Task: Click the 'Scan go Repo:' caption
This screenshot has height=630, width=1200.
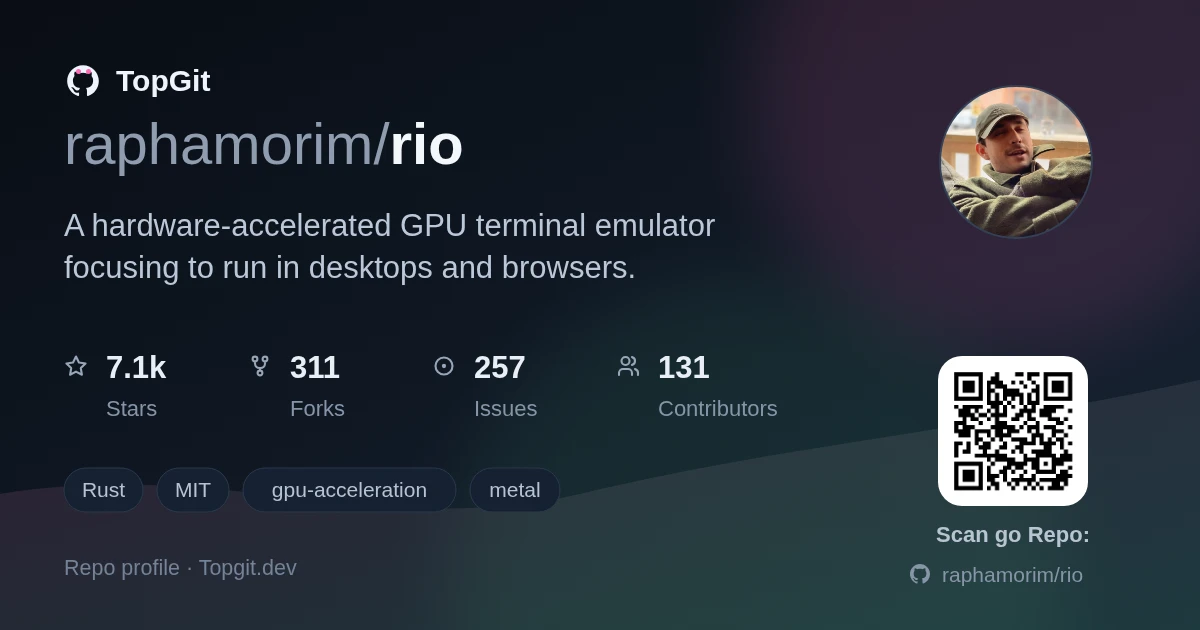Action: pyautogui.click(x=1013, y=535)
